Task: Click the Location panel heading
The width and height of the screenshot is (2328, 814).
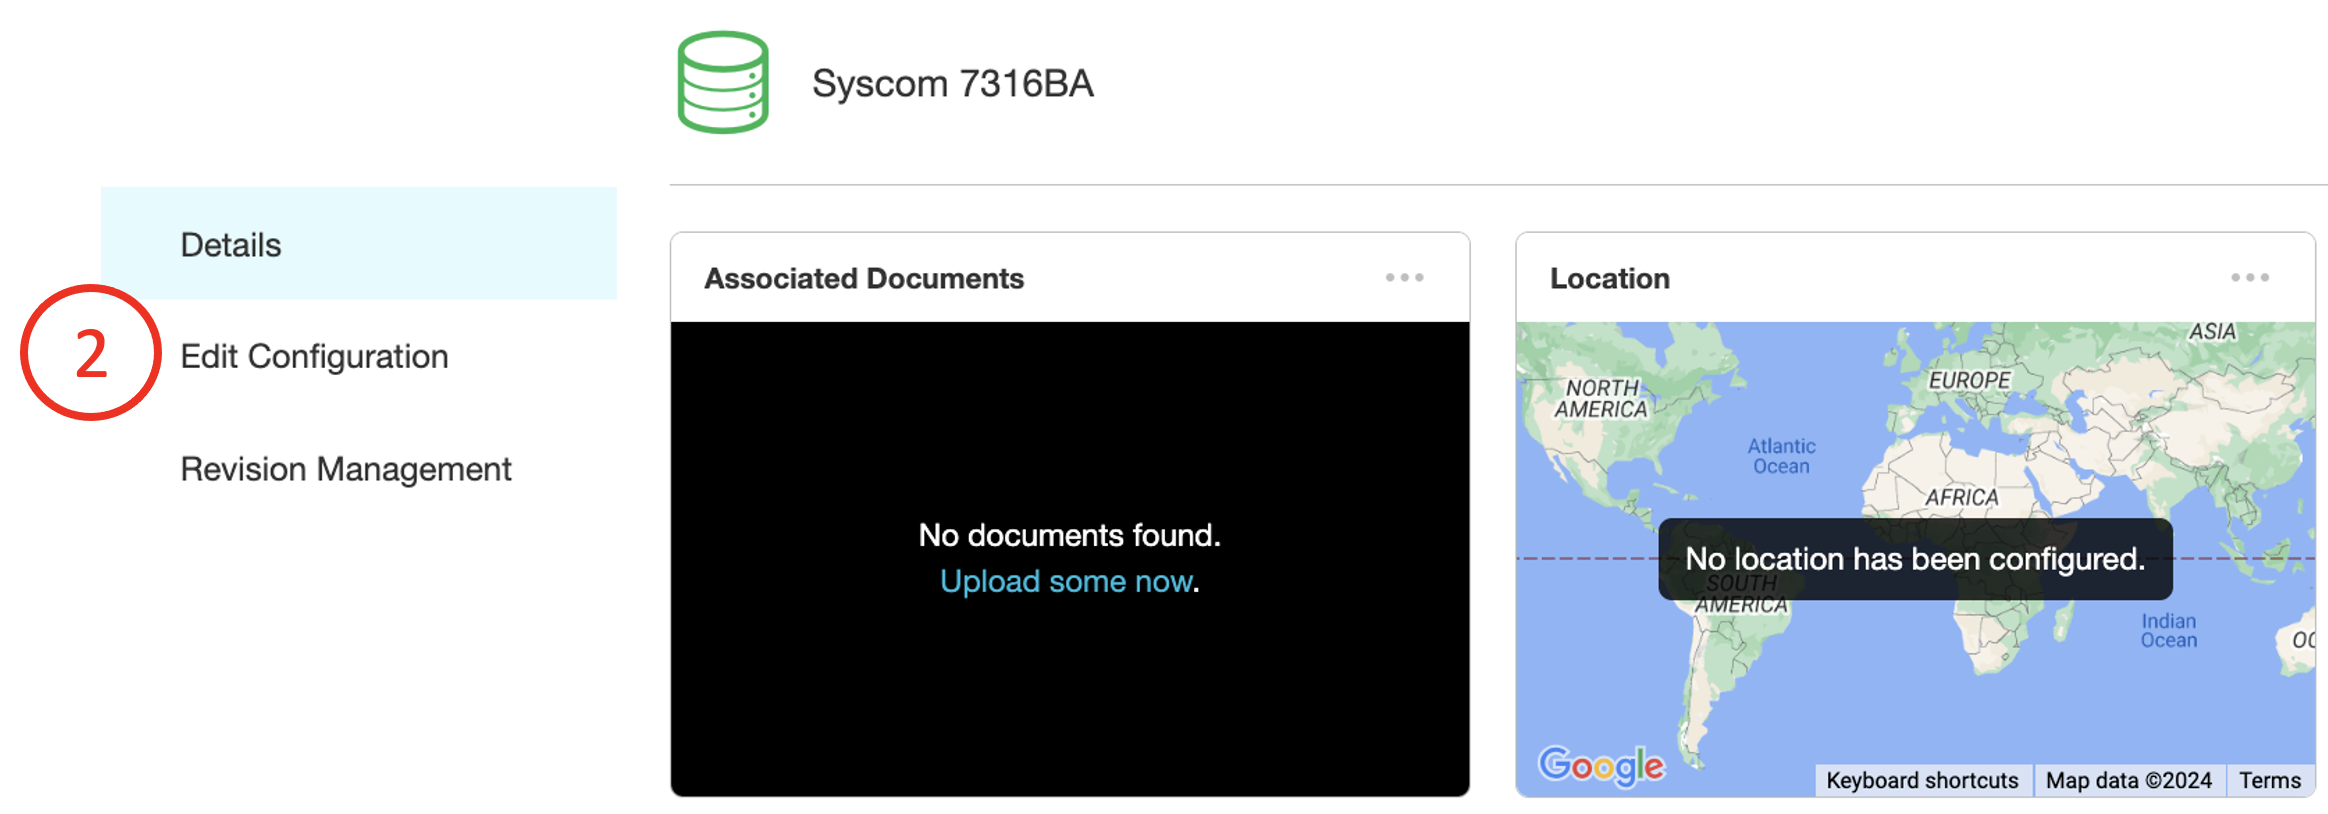Action: coord(1610,278)
